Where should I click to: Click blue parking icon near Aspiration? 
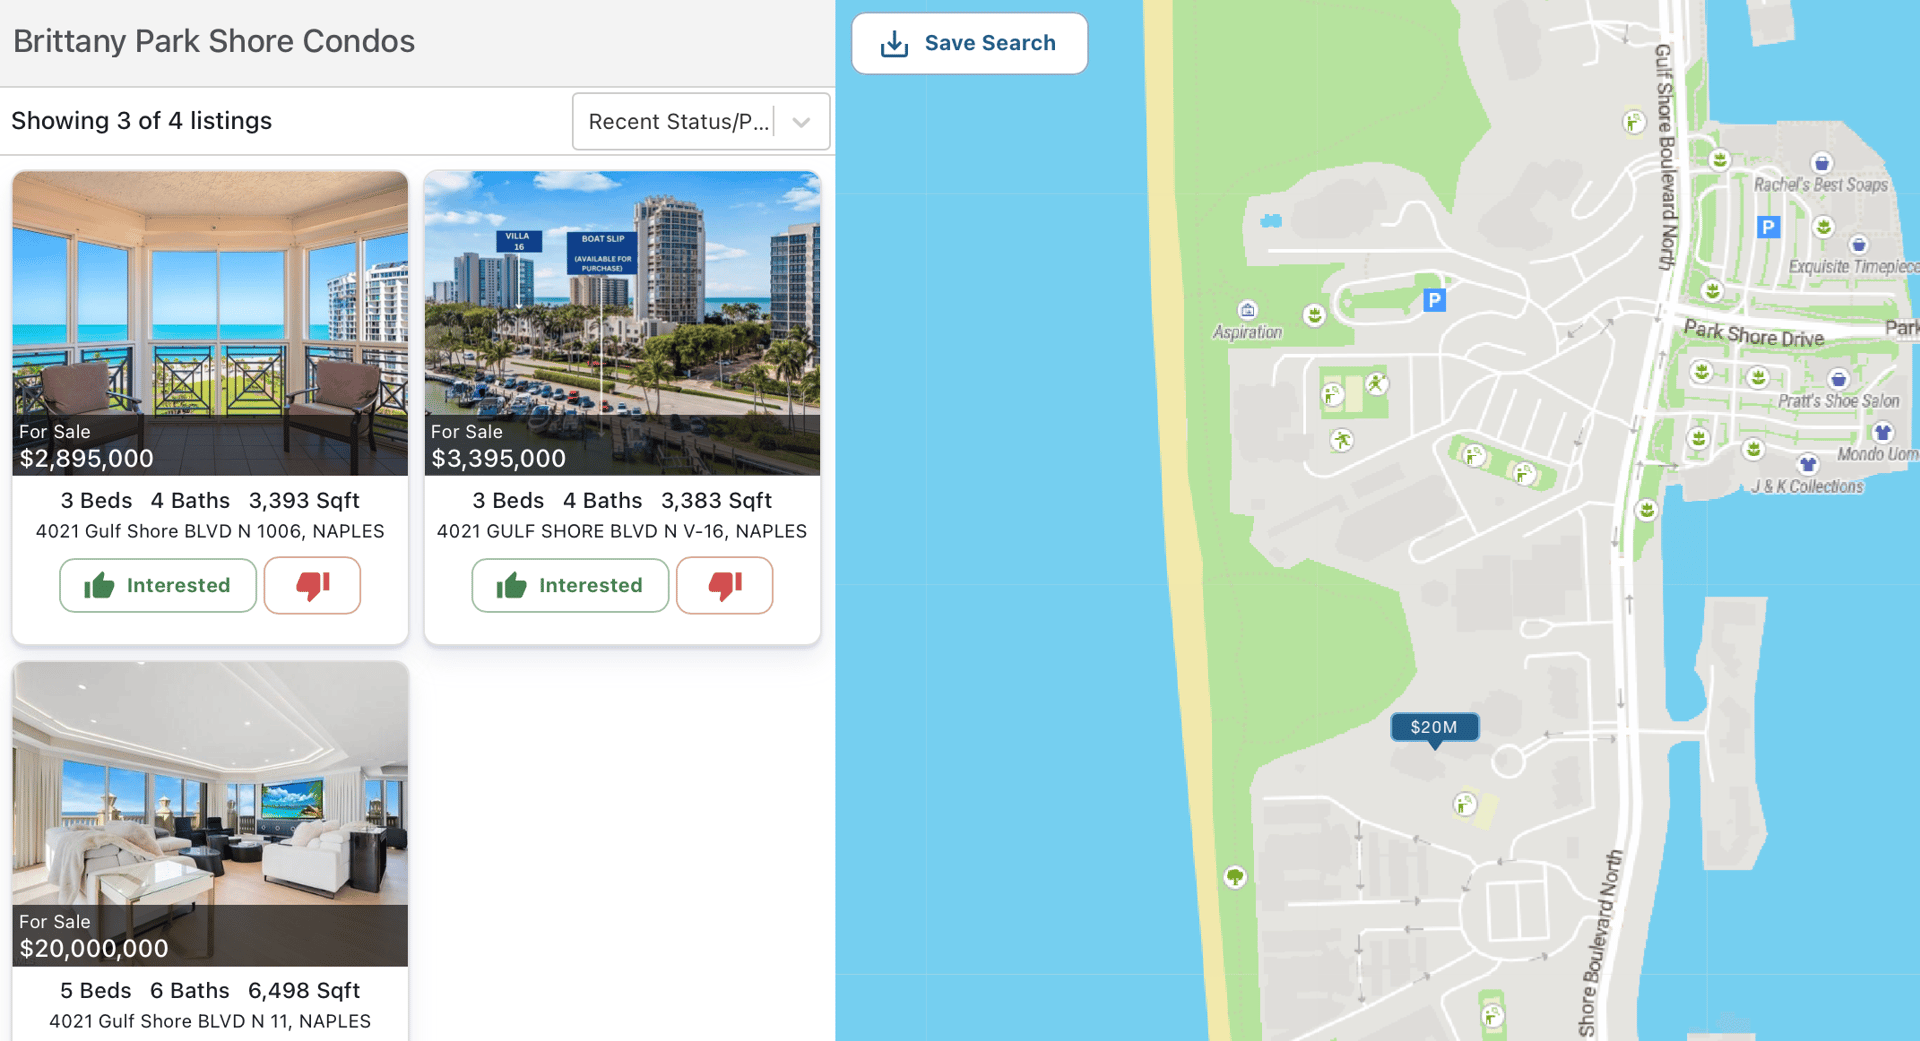[x=1434, y=299]
